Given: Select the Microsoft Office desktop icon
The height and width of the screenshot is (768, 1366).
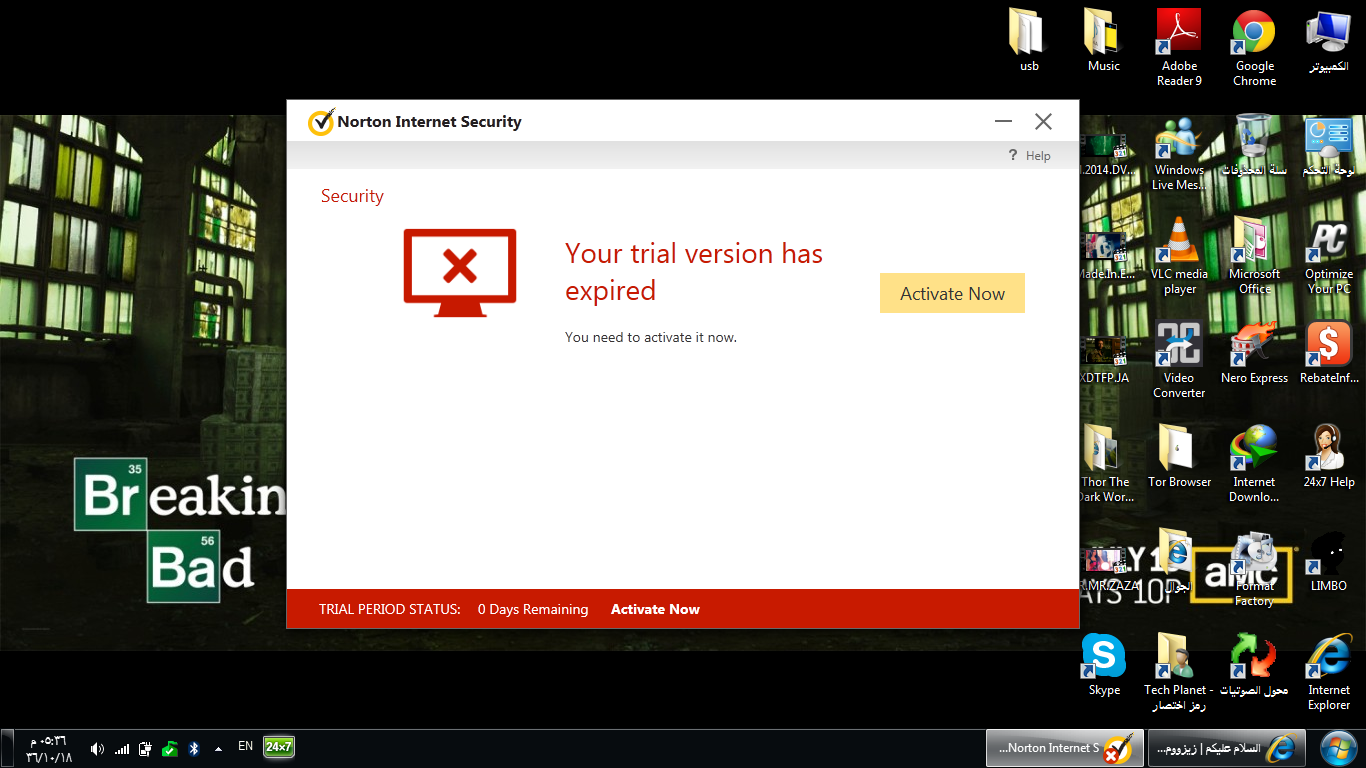Looking at the screenshot, I should coord(1254,257).
